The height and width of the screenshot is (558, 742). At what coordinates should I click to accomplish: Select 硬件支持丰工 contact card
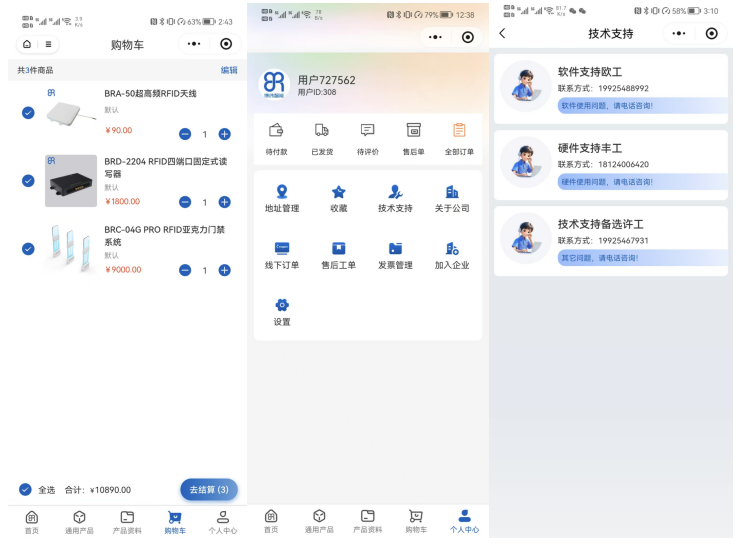(x=611, y=165)
